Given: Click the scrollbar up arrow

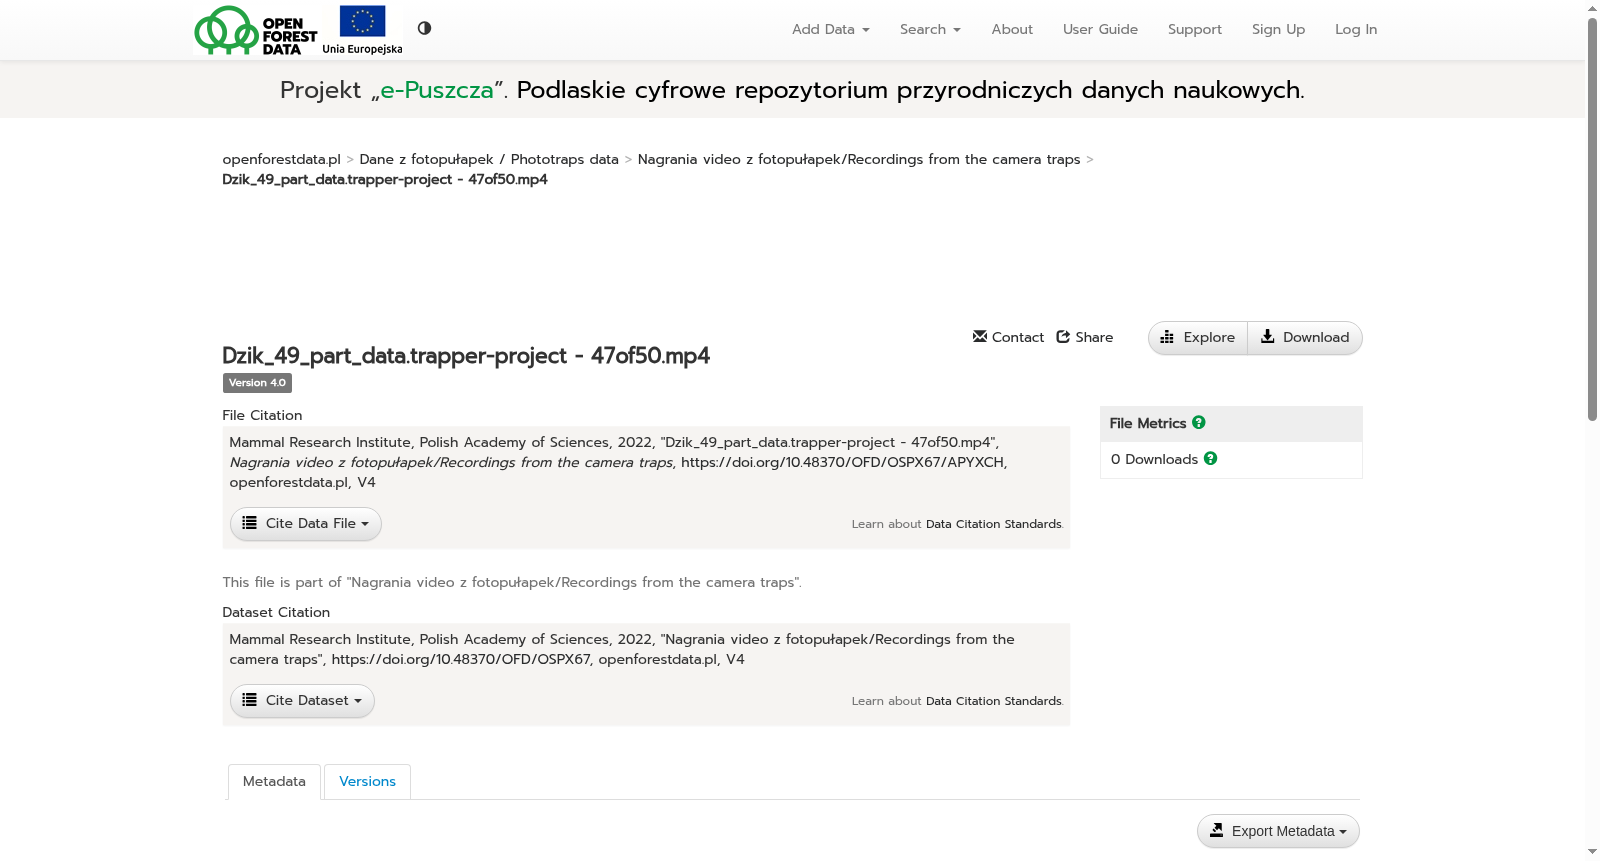Looking at the screenshot, I should 1592,8.
